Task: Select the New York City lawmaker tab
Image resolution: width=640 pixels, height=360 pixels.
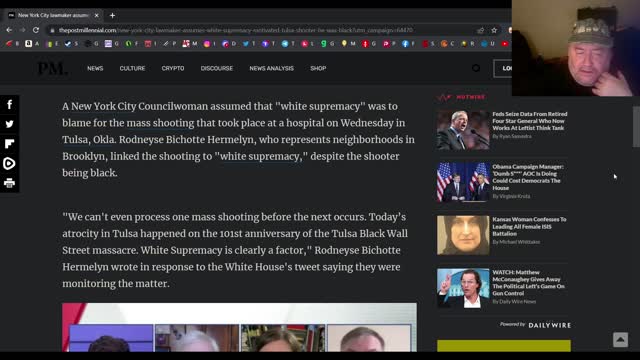Action: click(52, 16)
